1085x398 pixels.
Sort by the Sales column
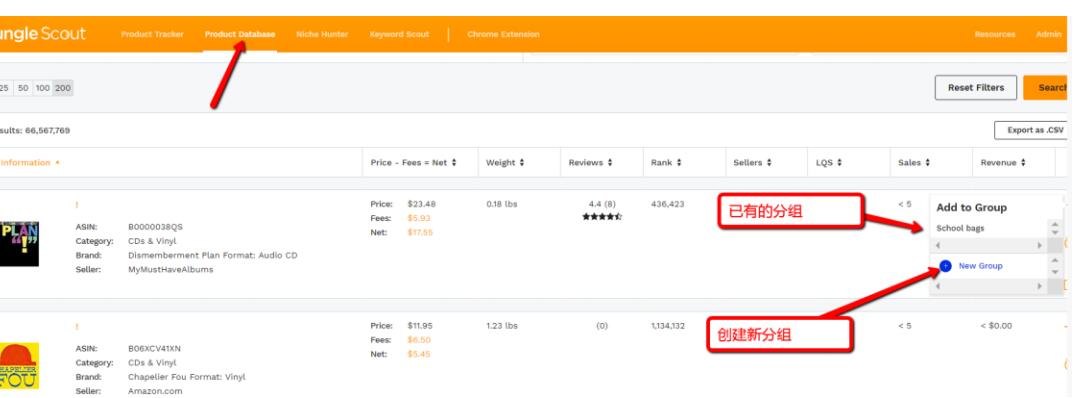point(913,163)
